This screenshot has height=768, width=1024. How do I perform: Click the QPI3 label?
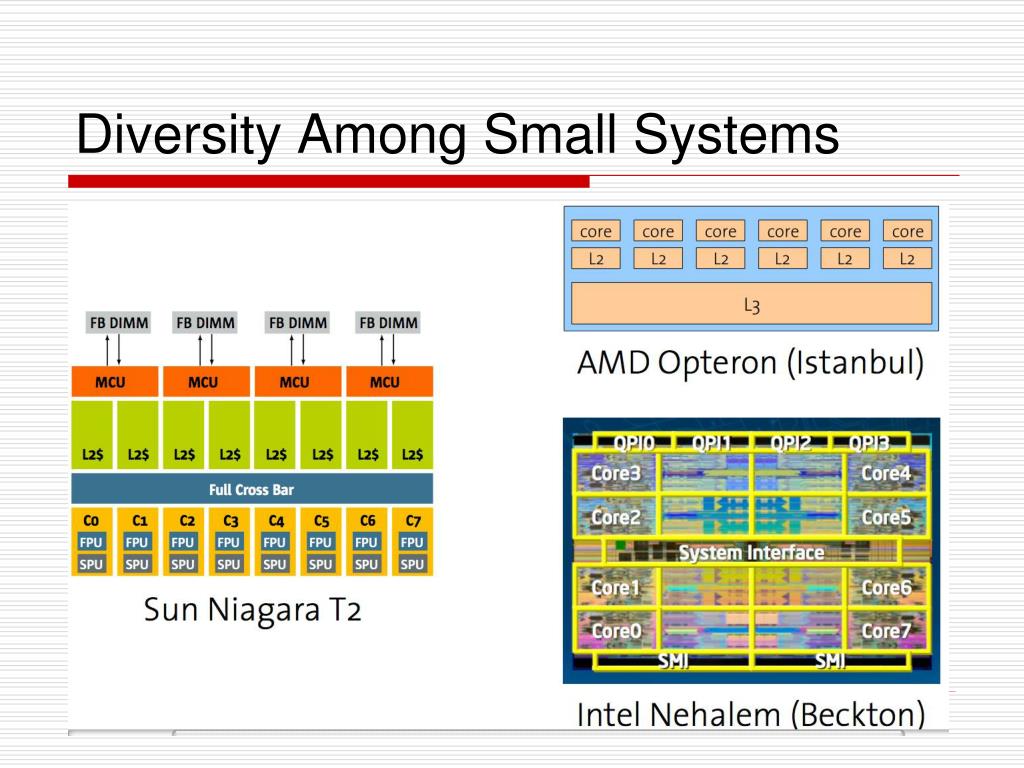(869, 443)
